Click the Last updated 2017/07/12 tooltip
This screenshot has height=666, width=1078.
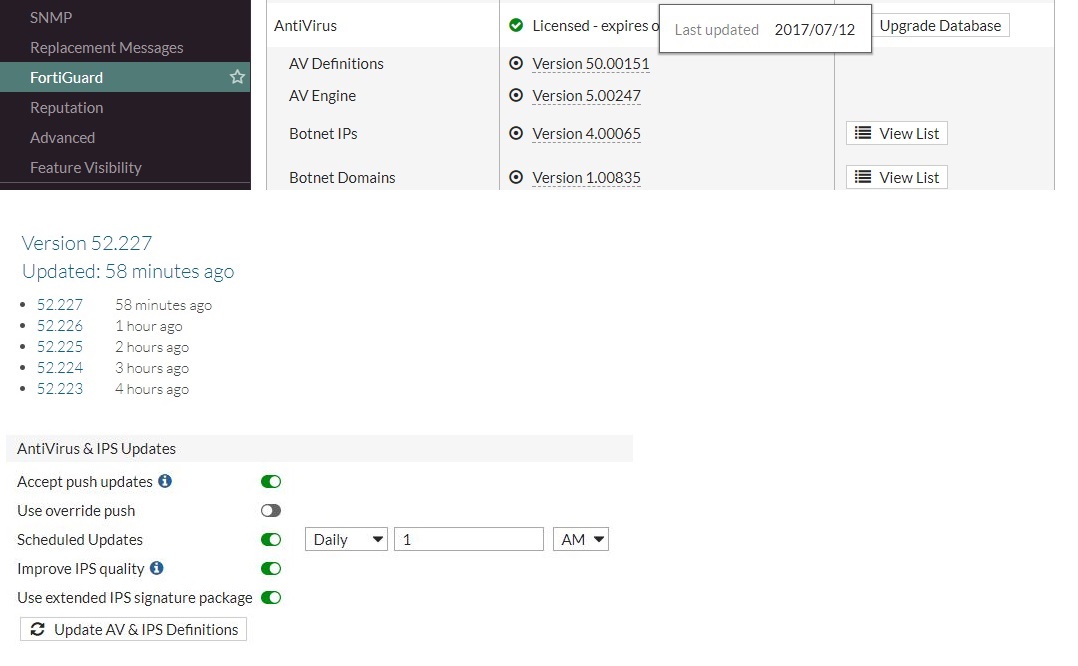(765, 29)
